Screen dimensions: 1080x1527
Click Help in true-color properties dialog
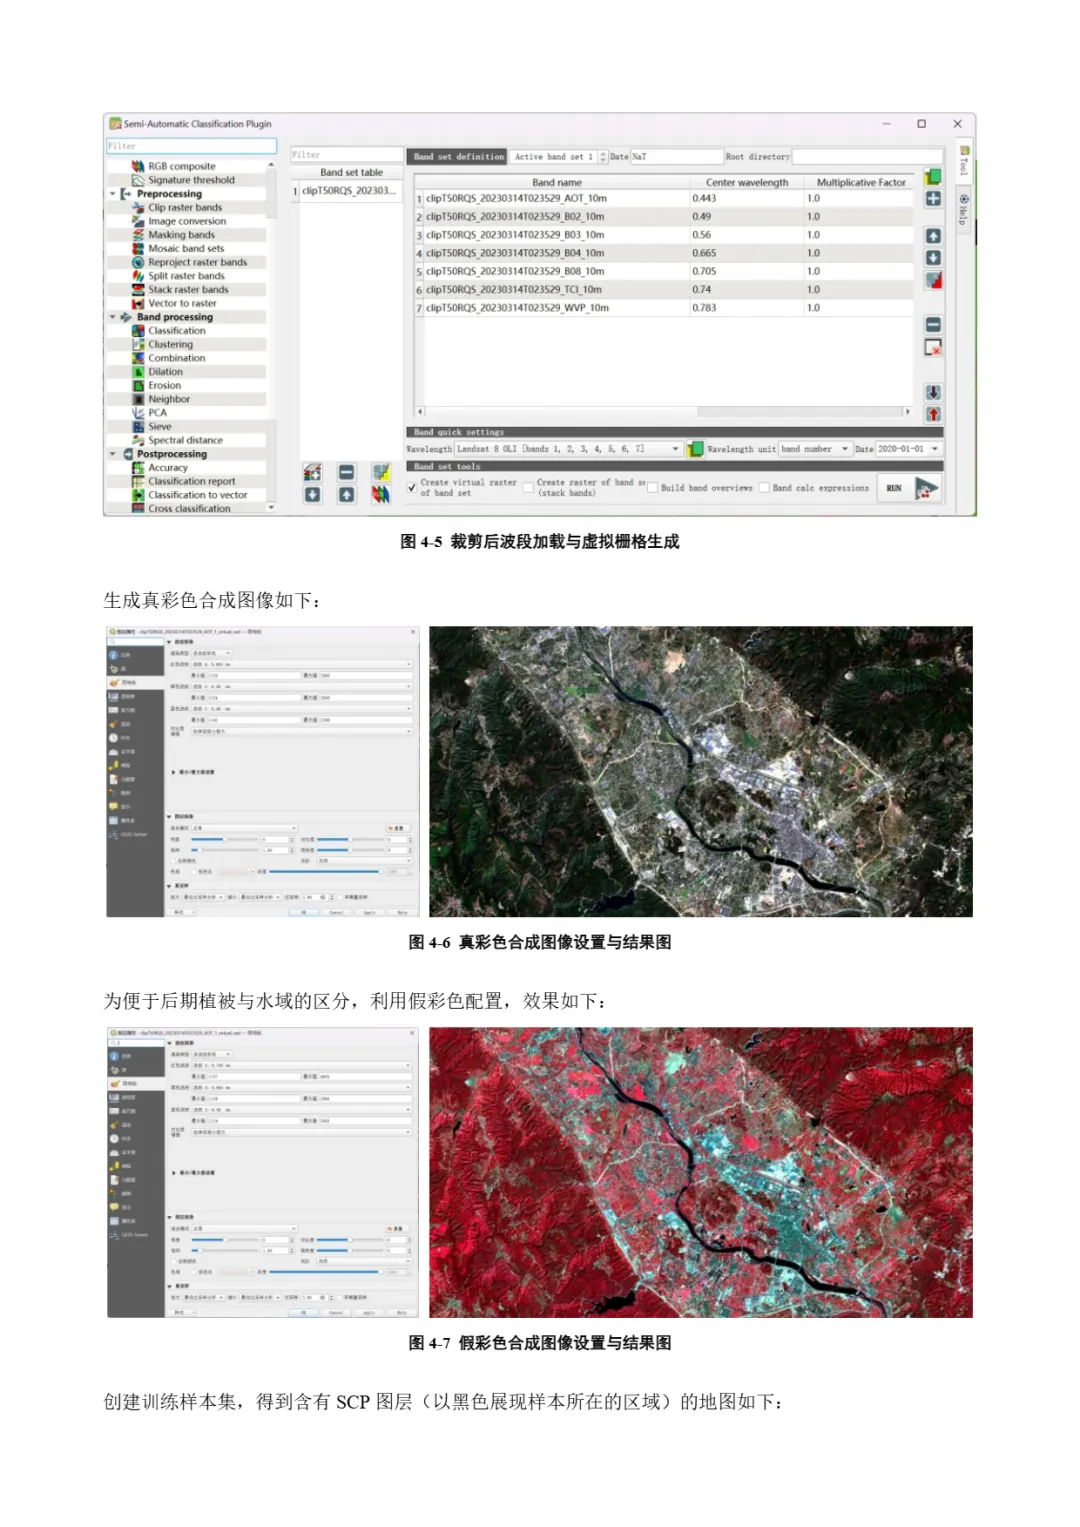(402, 912)
